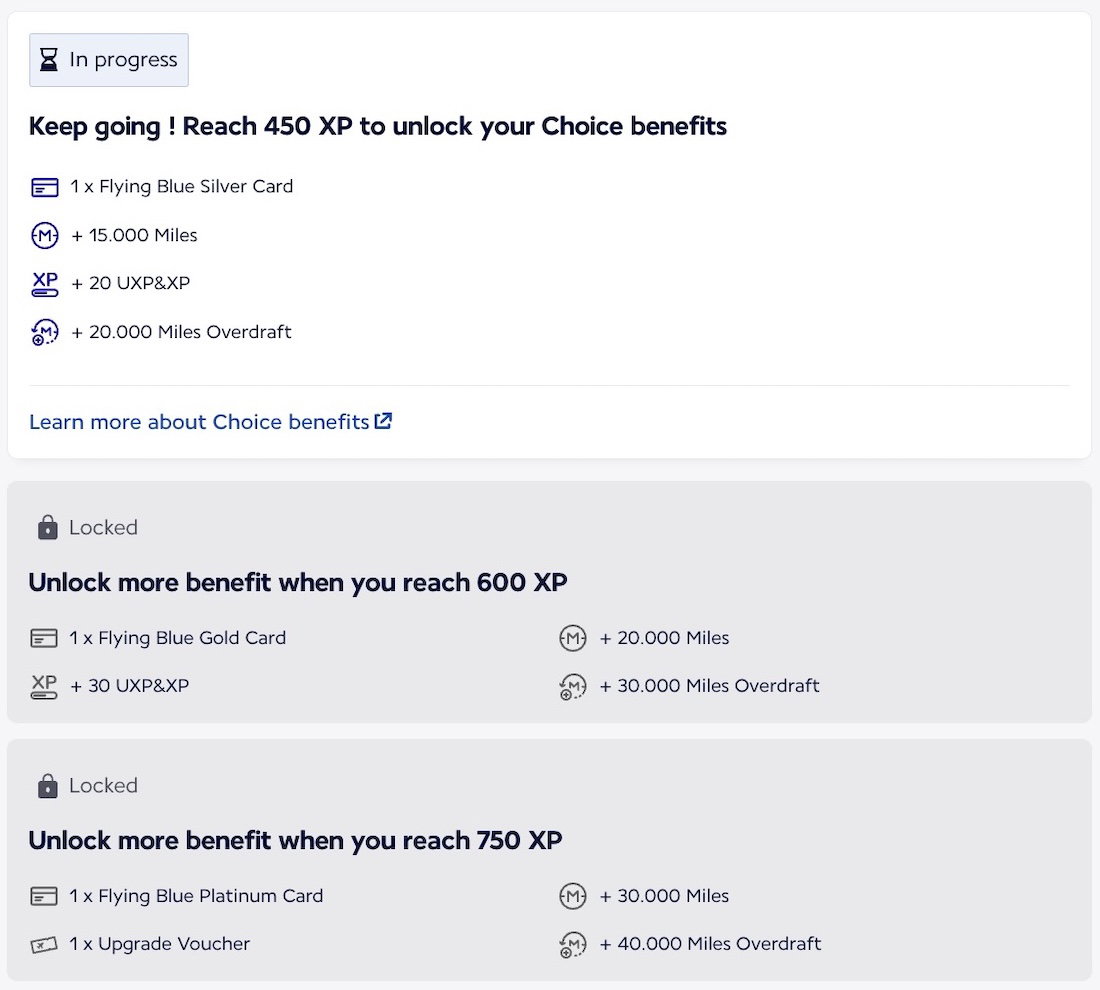Open Learn more about Choice benefits link
This screenshot has width=1100, height=990.
[x=199, y=422]
